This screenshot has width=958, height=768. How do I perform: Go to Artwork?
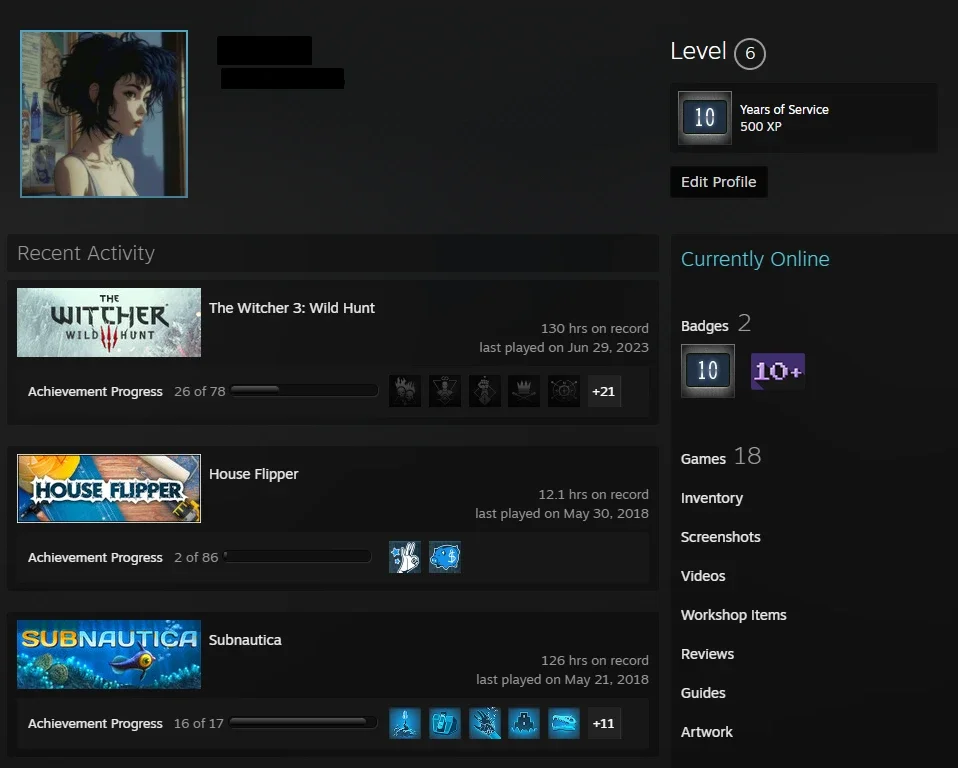click(x=706, y=732)
